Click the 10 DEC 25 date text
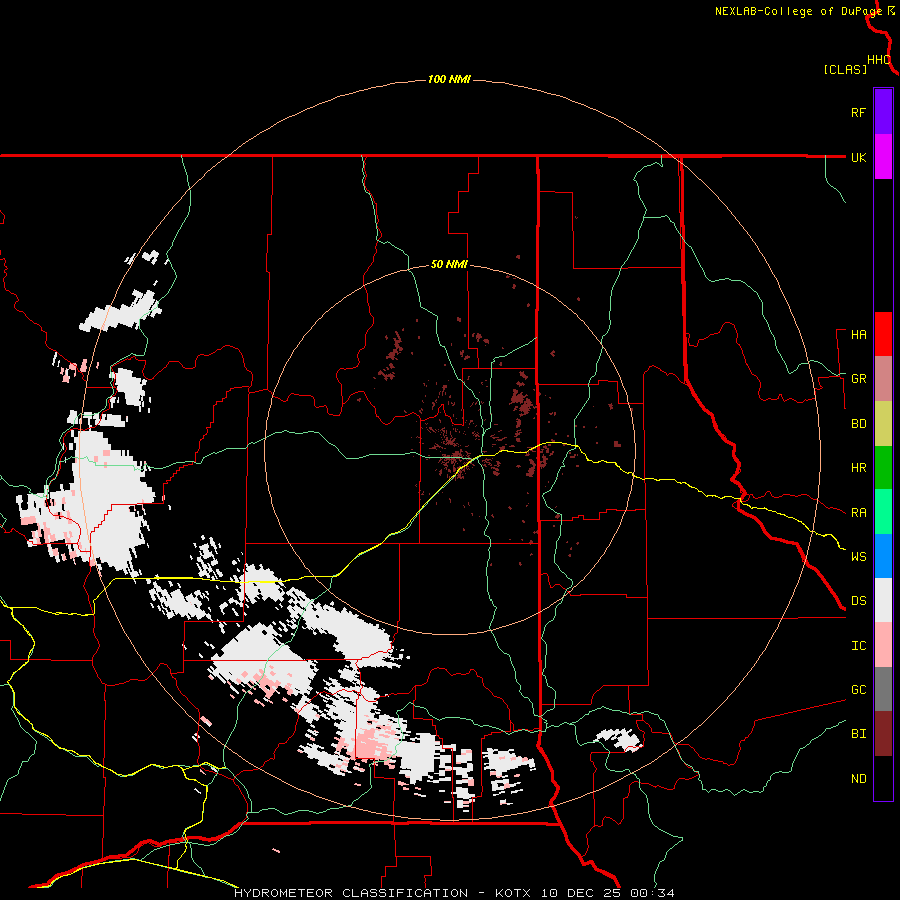This screenshot has width=900, height=900. click(x=580, y=893)
